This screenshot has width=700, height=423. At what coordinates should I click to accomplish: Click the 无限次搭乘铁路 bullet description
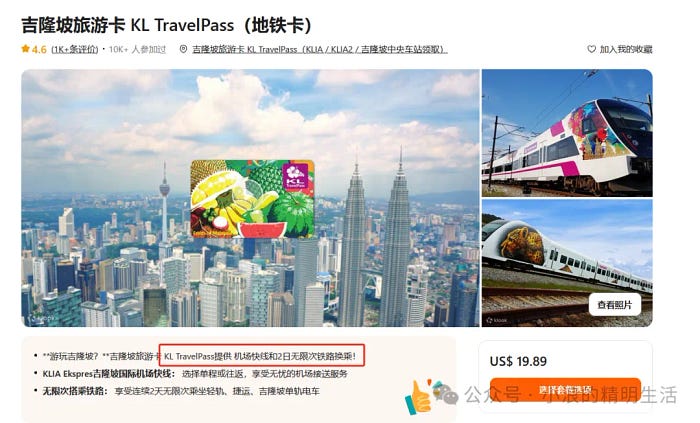[x=181, y=391]
